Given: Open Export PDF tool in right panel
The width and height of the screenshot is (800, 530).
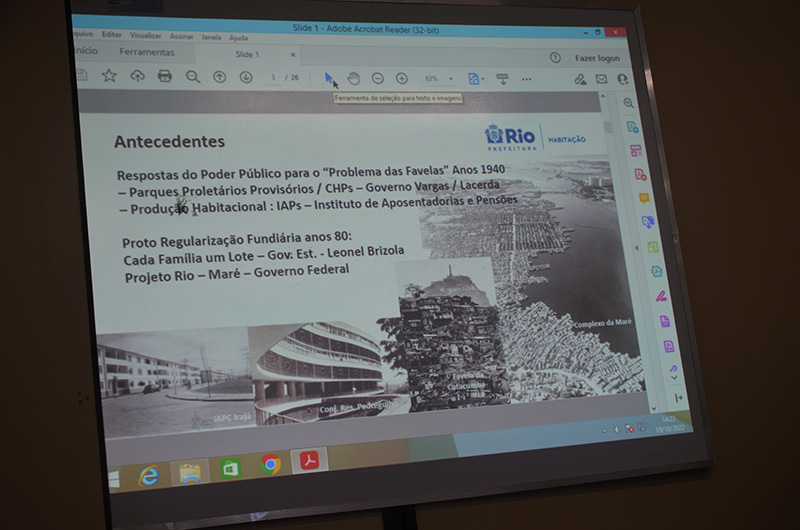Looking at the screenshot, I should [632, 127].
